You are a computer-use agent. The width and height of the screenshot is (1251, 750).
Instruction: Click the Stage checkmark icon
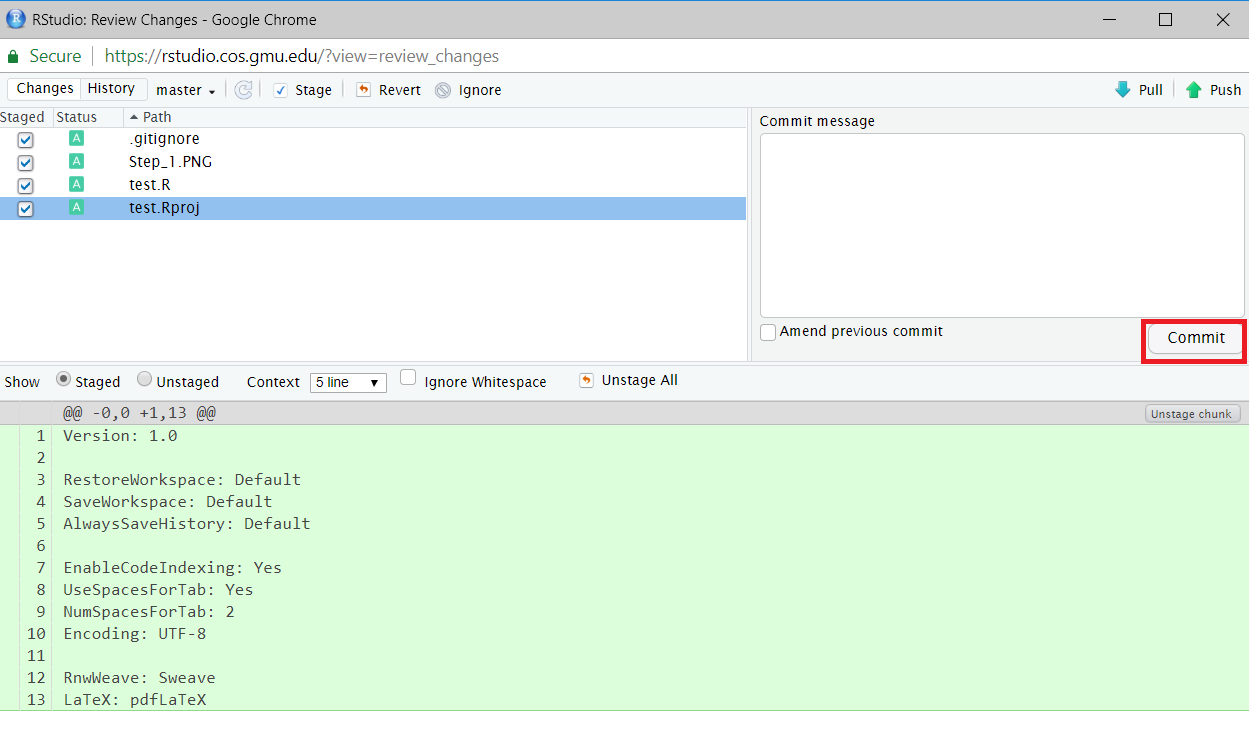(x=281, y=90)
